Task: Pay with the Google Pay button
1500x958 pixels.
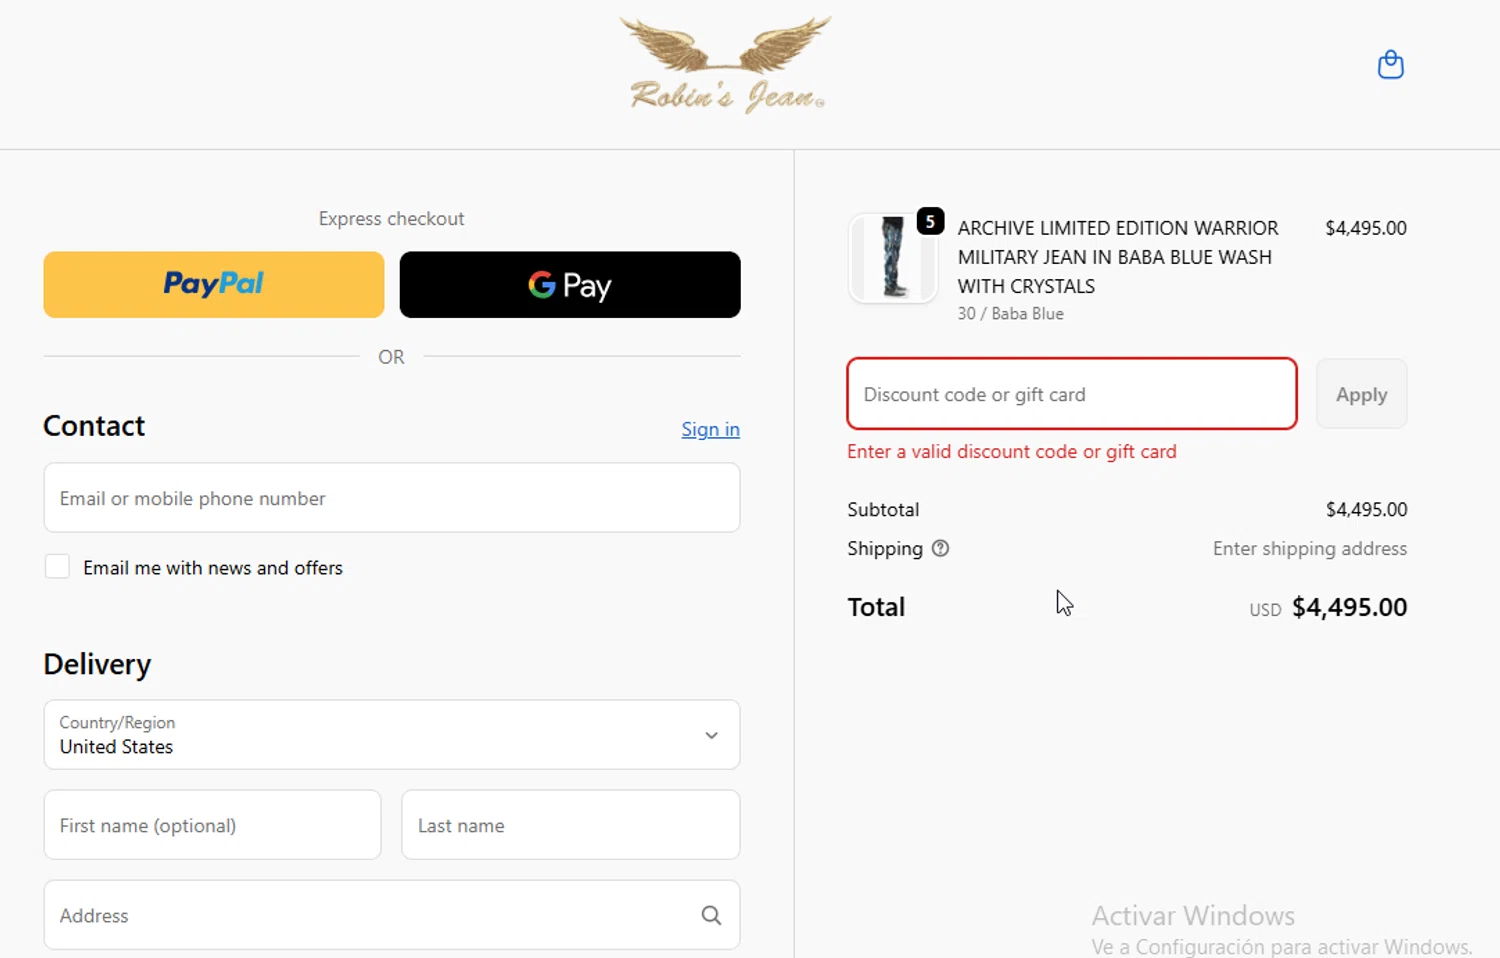Action: 570,285
